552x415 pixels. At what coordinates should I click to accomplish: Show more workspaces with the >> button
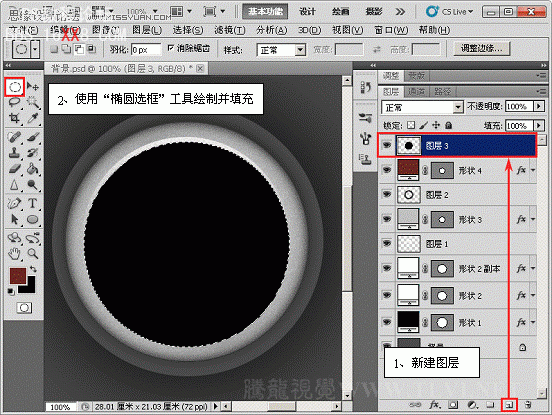[x=400, y=12]
